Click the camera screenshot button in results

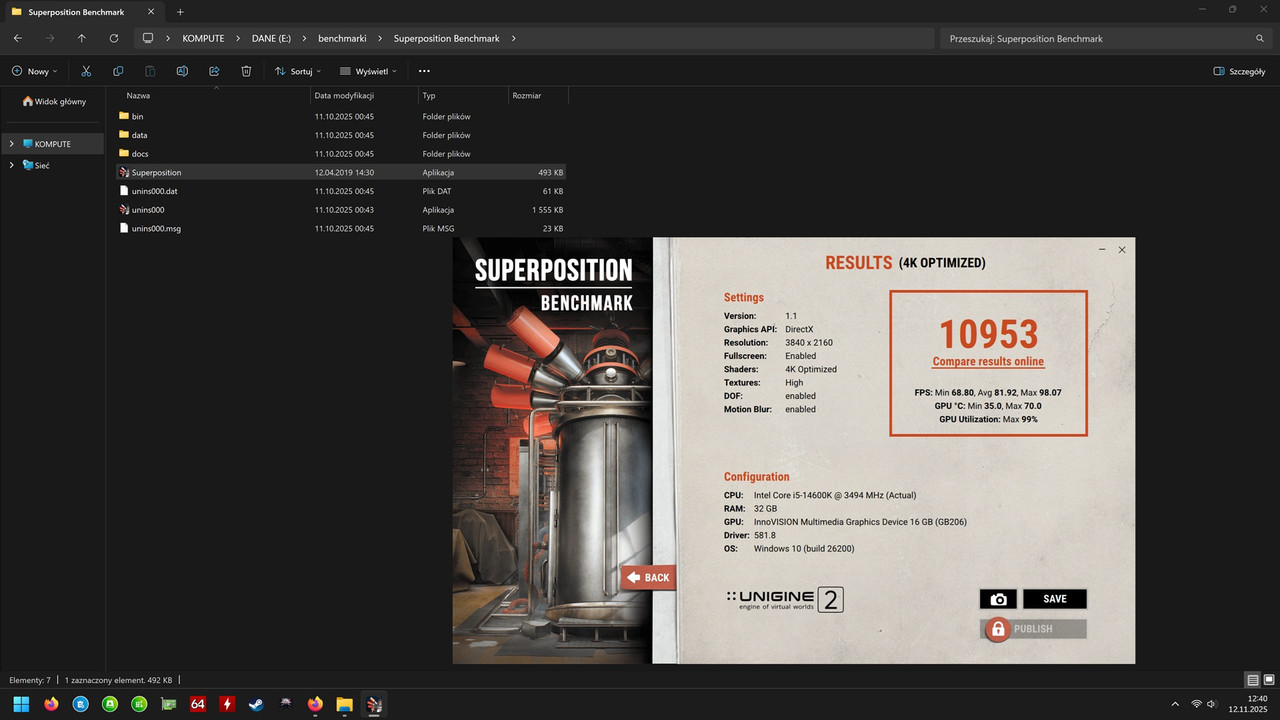998,599
